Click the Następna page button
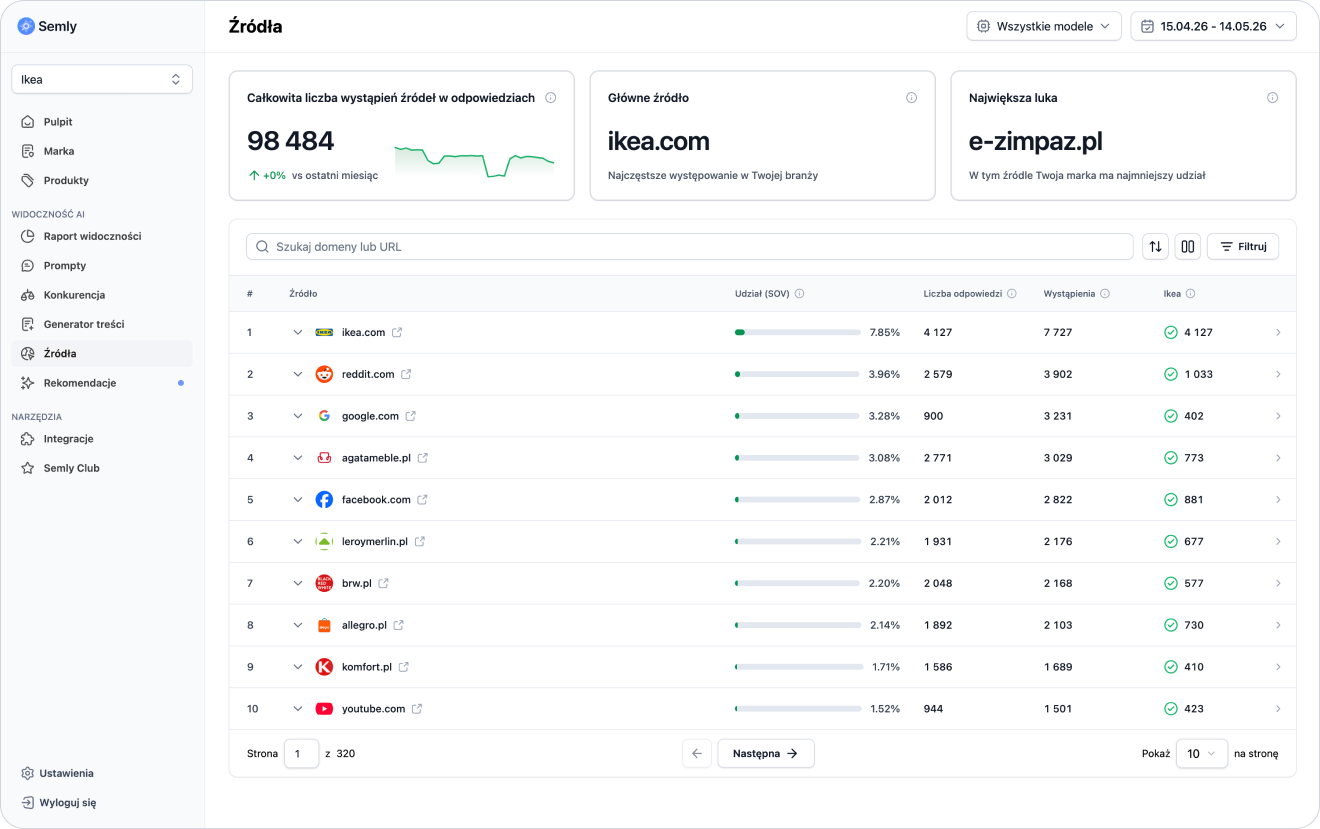 point(766,753)
